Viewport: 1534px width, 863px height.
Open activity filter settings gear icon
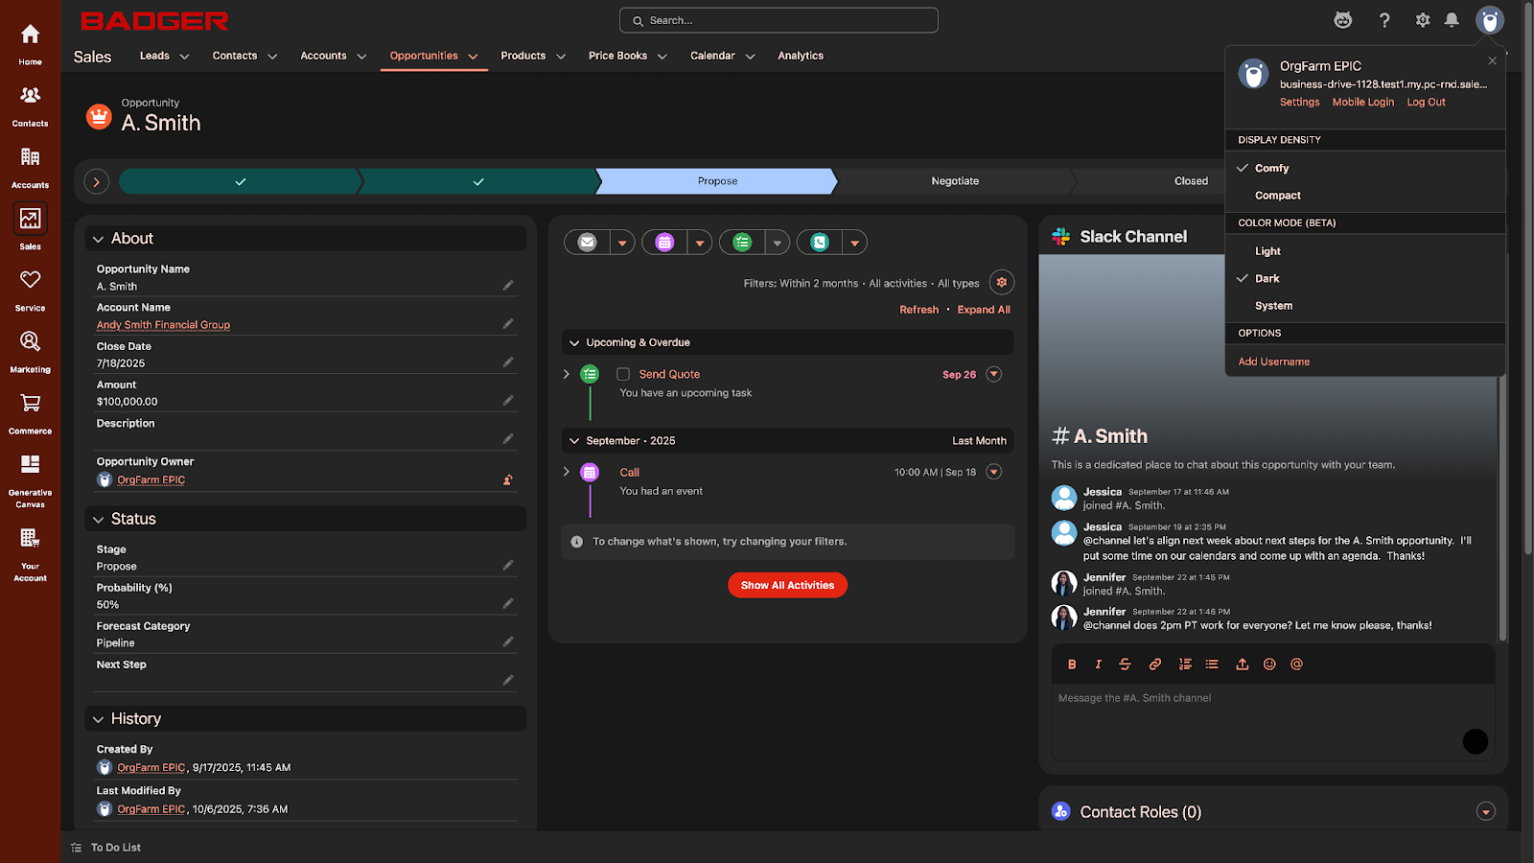1001,282
